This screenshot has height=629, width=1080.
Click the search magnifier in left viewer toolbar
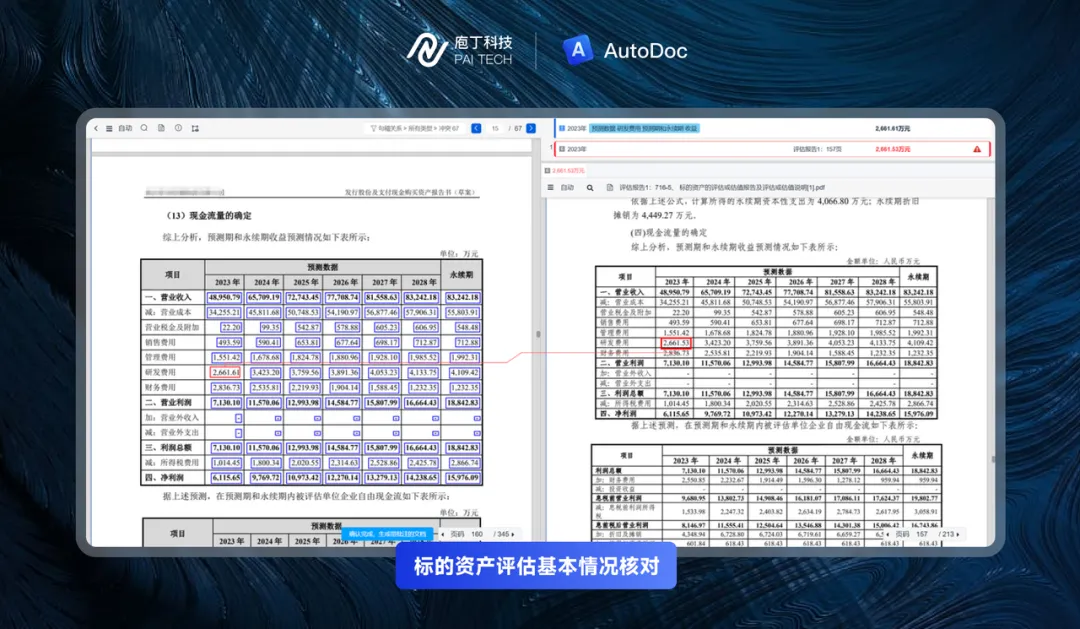pos(144,128)
